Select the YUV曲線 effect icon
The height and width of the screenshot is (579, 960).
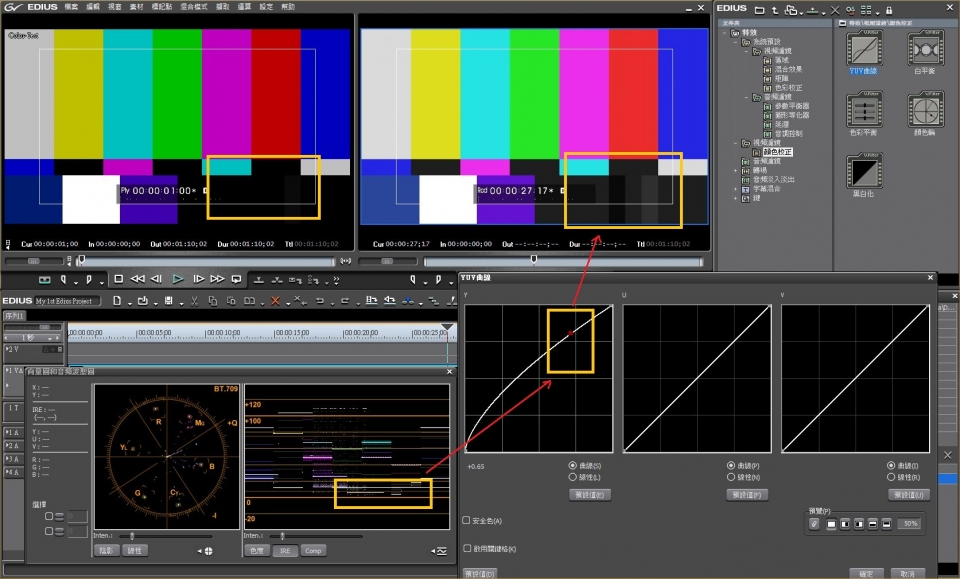pos(863,49)
